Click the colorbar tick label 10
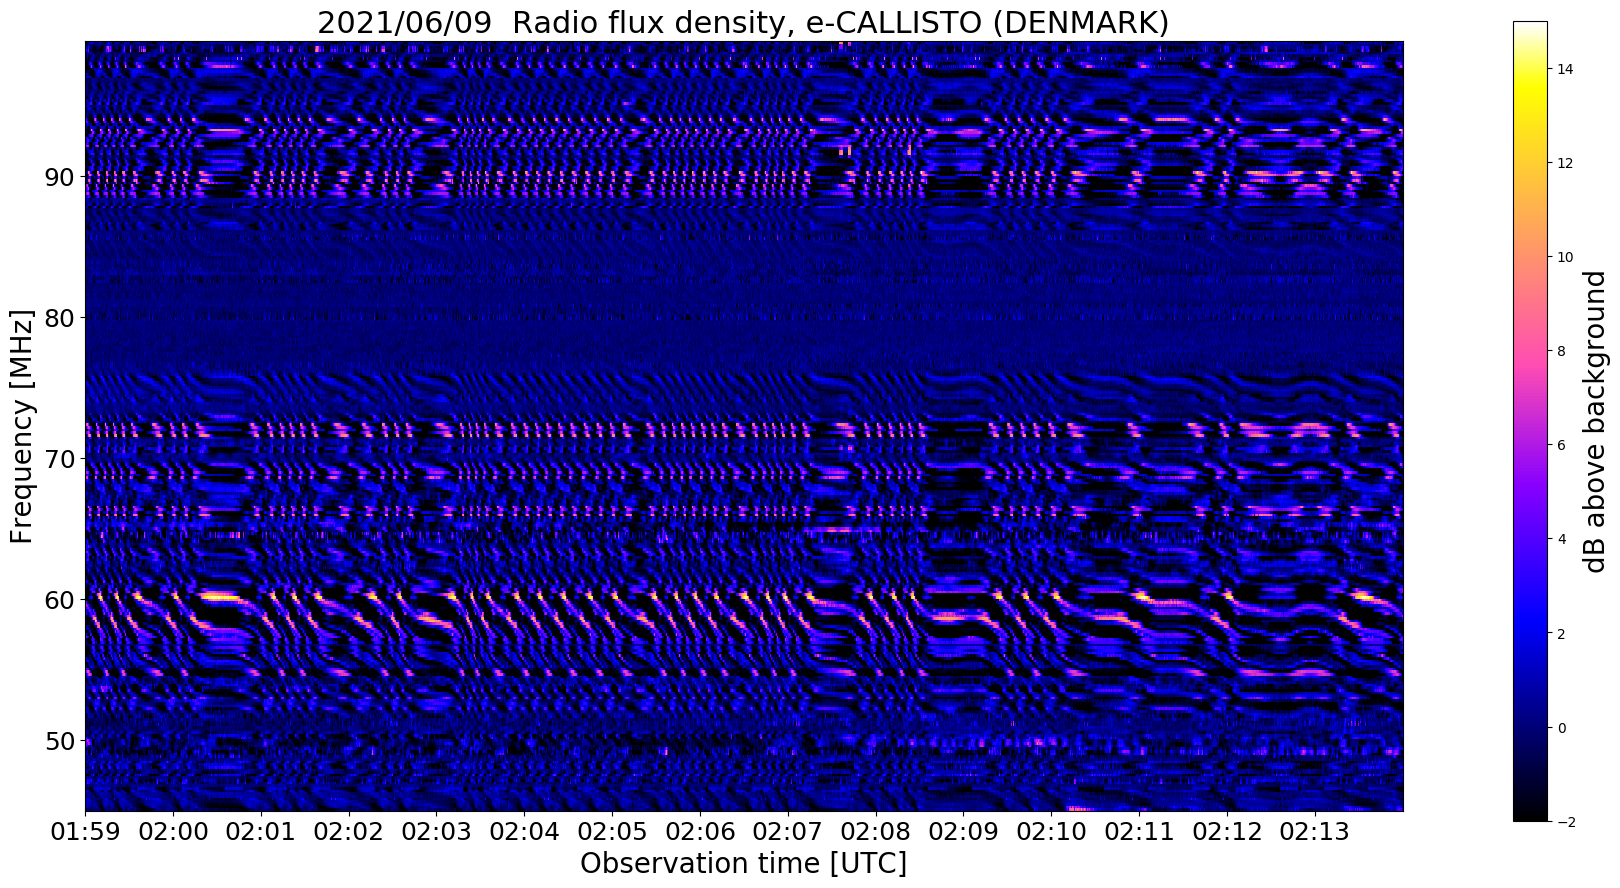This screenshot has width=1620, height=888. (1563, 257)
